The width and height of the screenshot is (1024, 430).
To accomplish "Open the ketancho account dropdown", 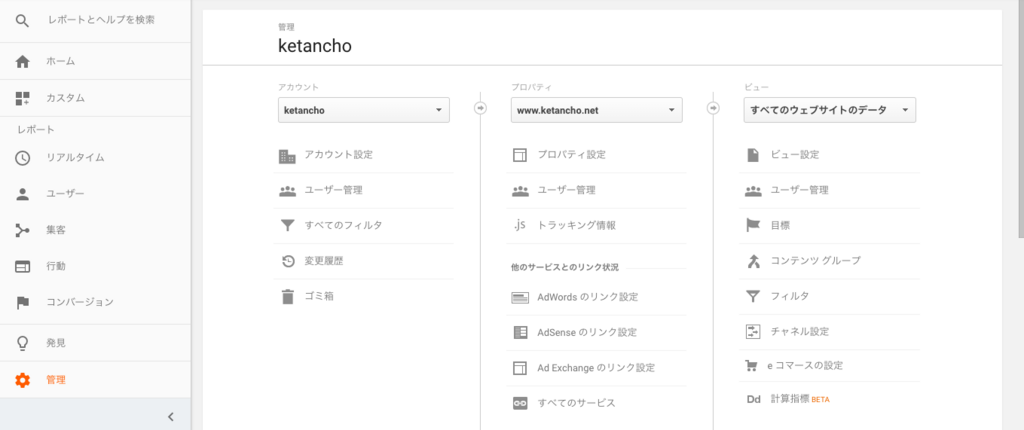I will point(363,110).
